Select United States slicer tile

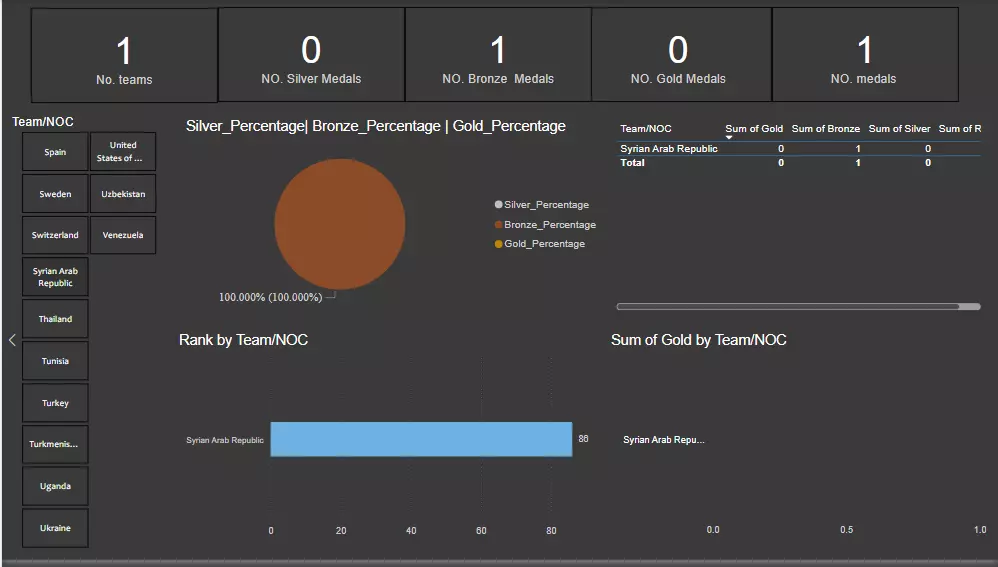coord(123,151)
